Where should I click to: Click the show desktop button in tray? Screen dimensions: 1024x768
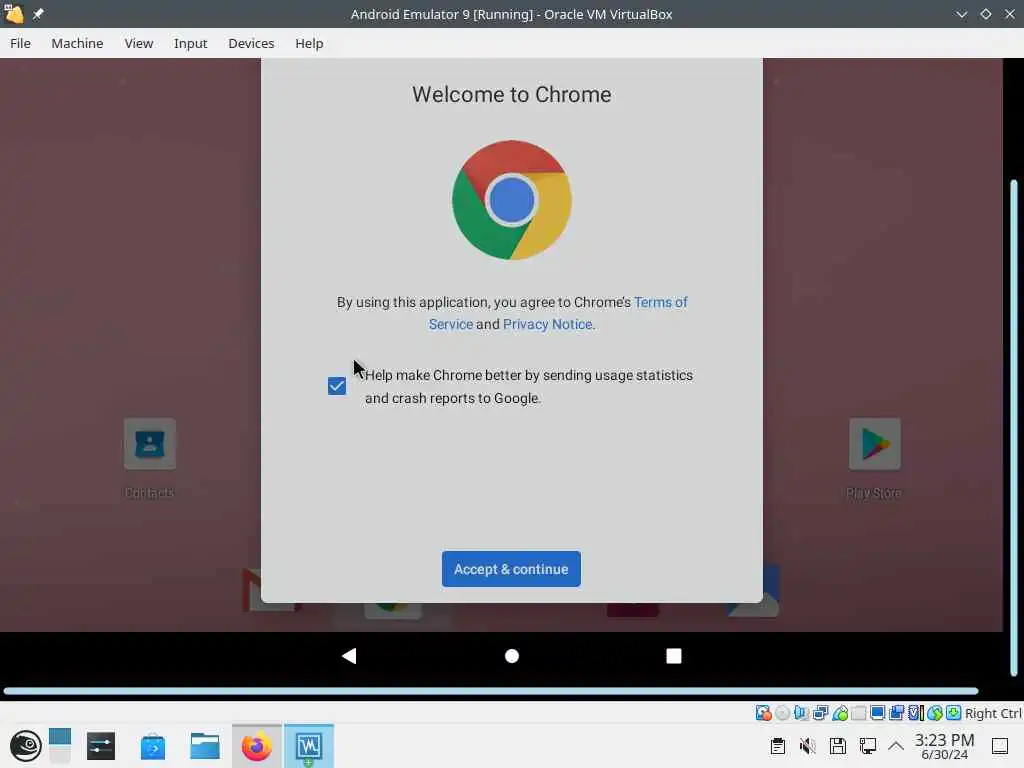click(x=1000, y=746)
